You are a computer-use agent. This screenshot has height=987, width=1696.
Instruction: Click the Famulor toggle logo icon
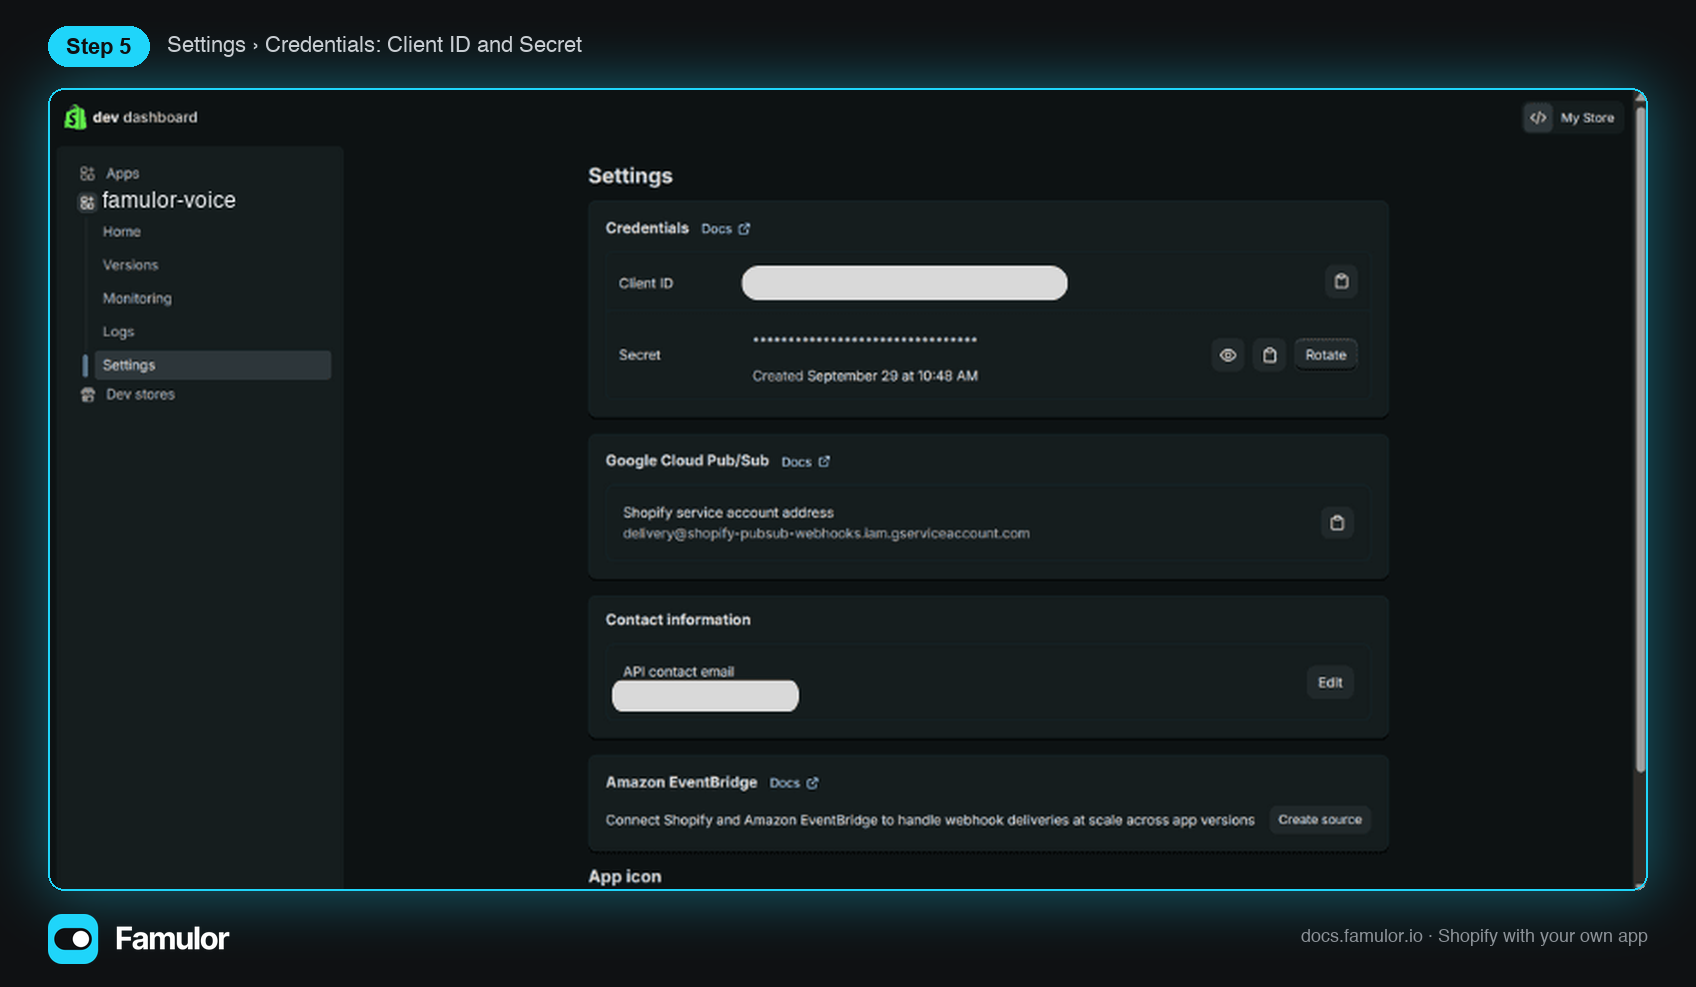tap(73, 939)
